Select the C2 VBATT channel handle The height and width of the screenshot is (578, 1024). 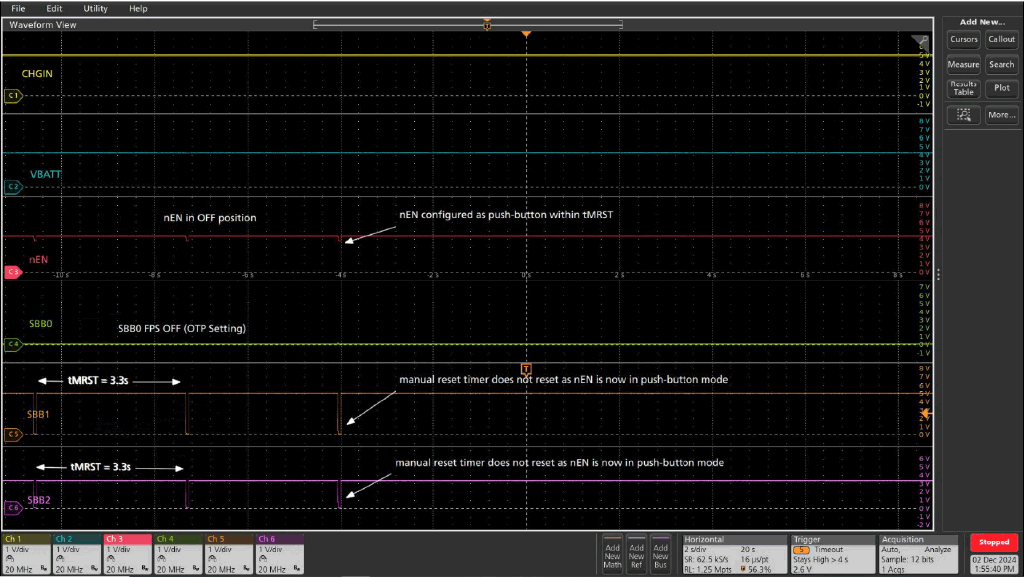coord(13,187)
